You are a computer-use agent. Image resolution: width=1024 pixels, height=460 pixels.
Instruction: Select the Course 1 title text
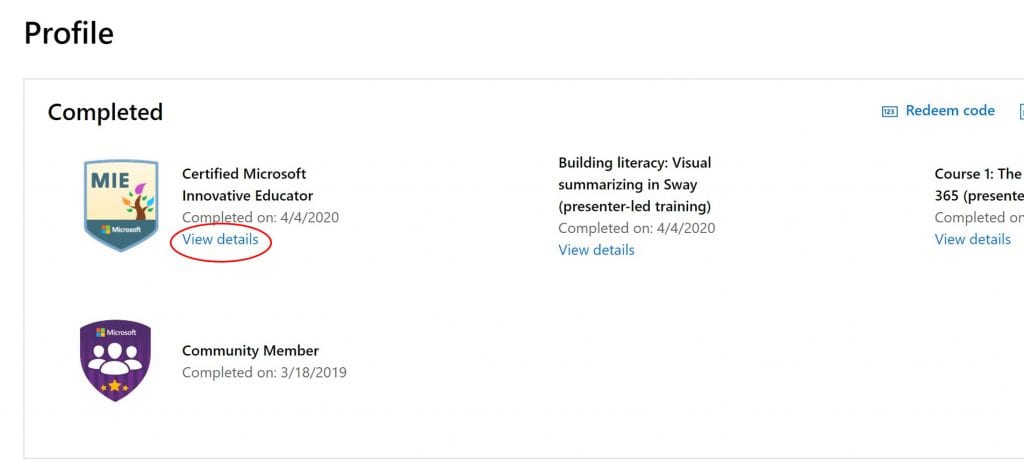tap(979, 184)
